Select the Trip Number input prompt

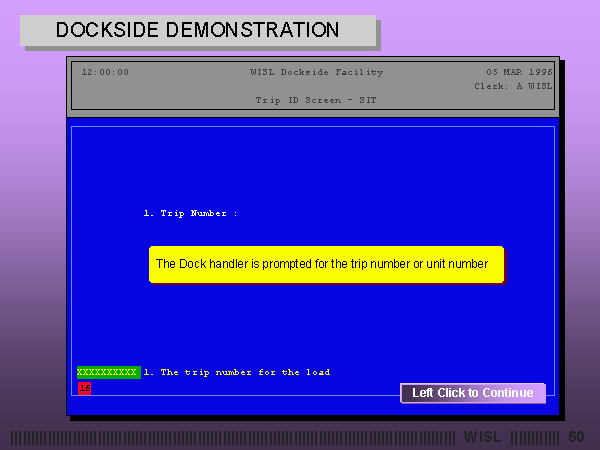(x=190, y=214)
